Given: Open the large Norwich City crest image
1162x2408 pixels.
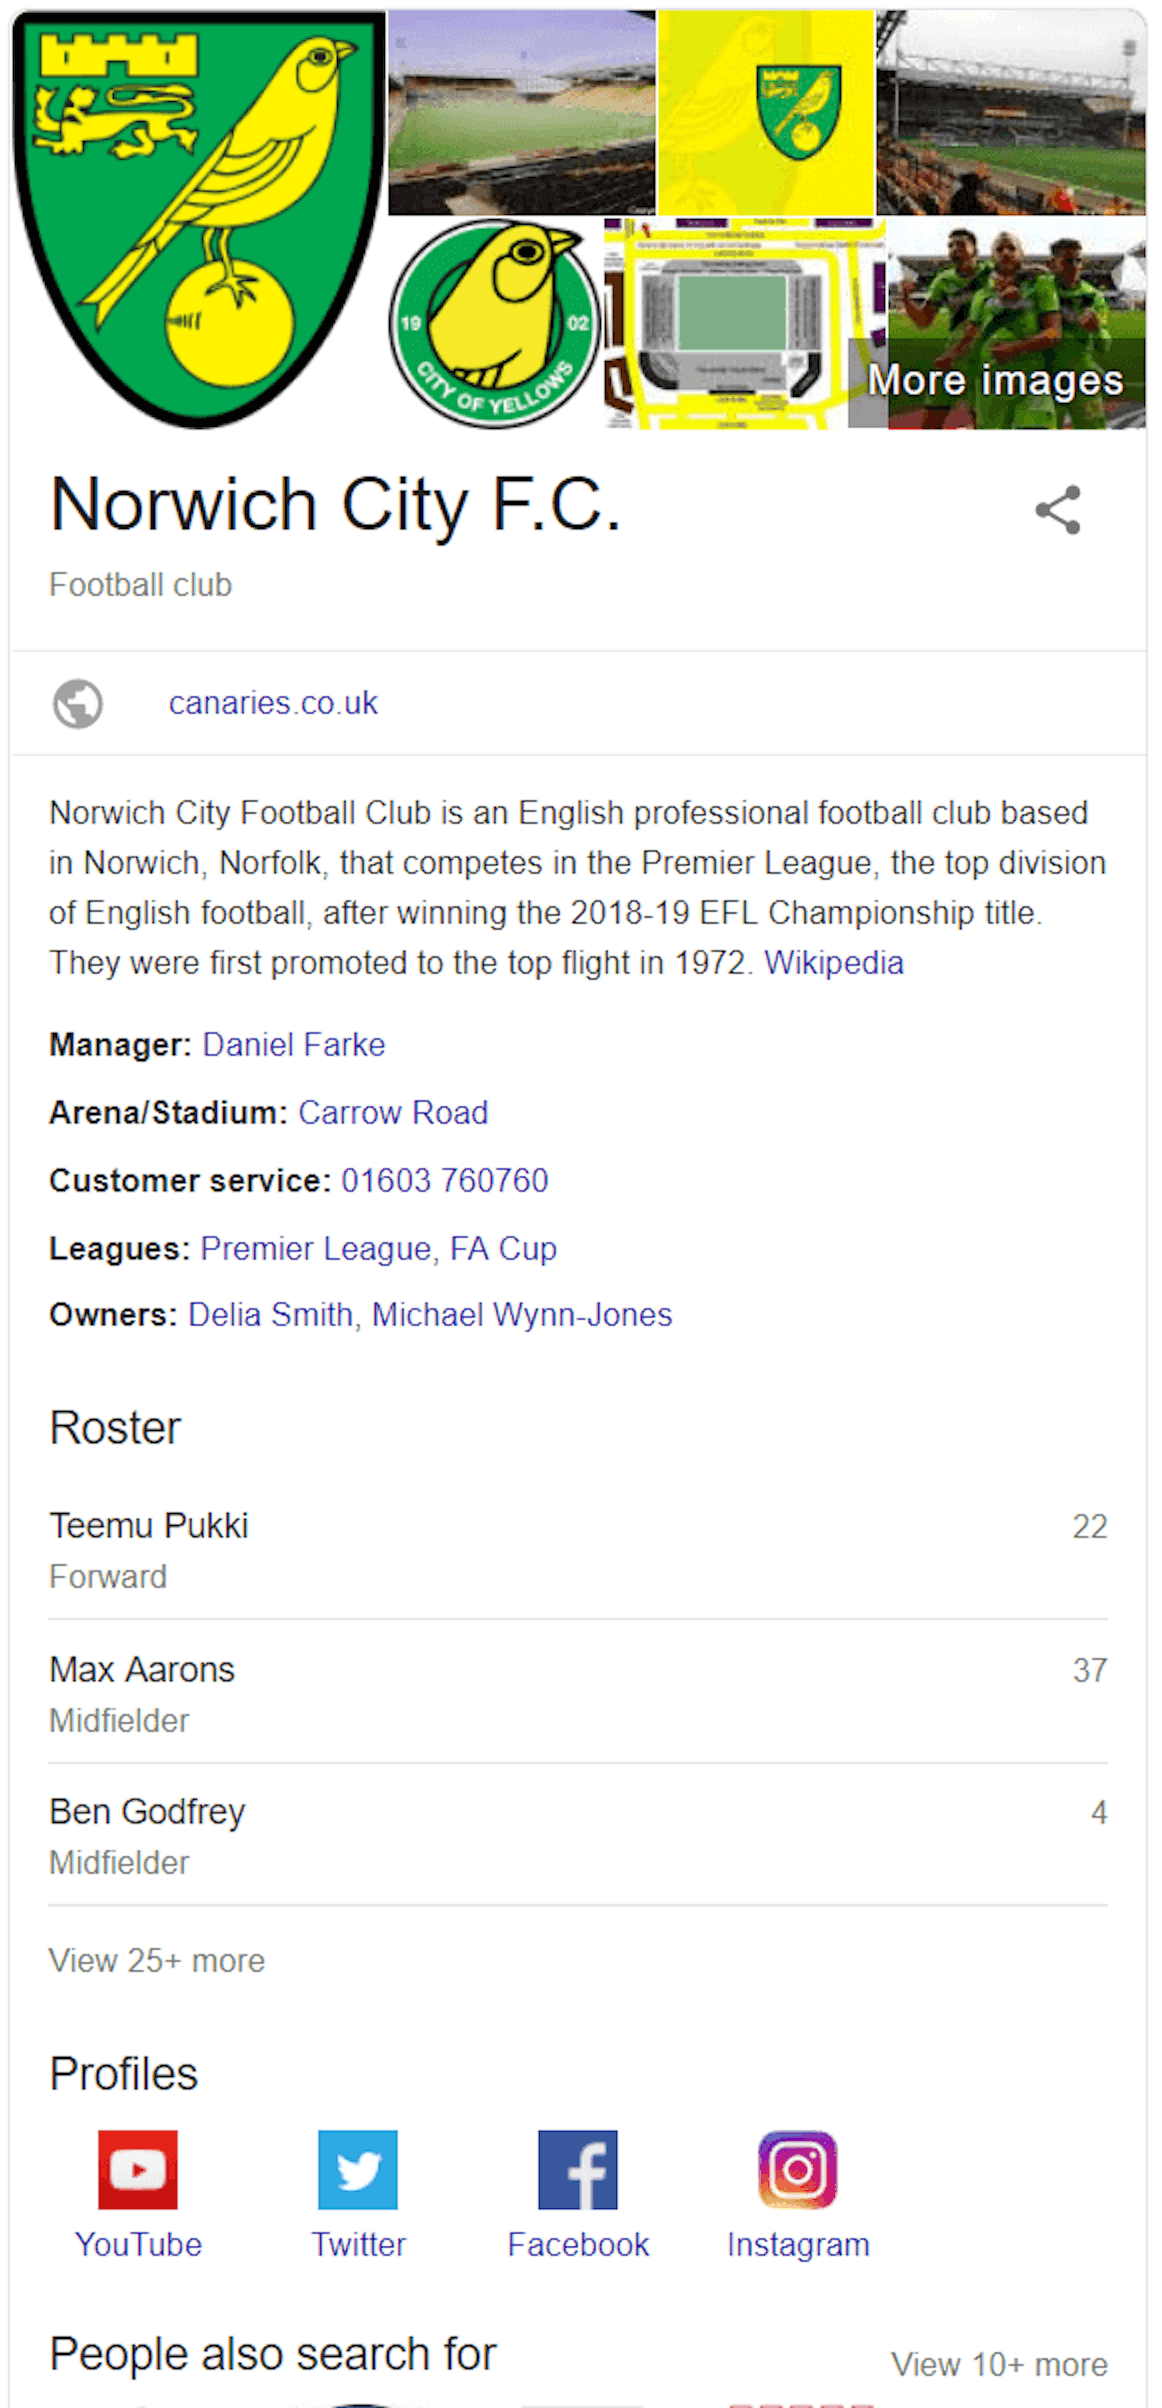Looking at the screenshot, I should point(199,220).
